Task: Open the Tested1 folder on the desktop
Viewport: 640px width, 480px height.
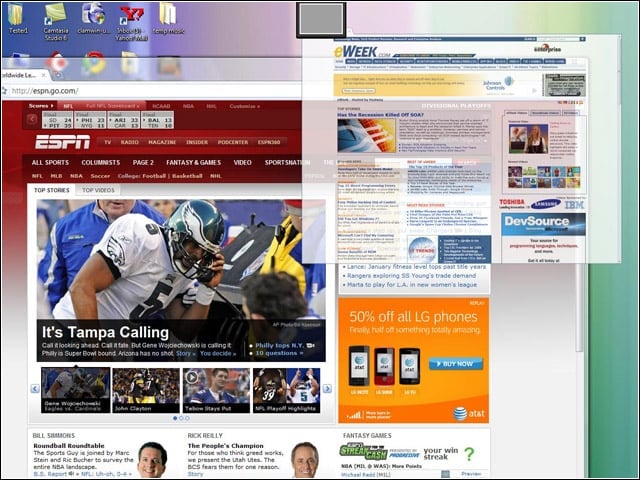Action: (18, 18)
